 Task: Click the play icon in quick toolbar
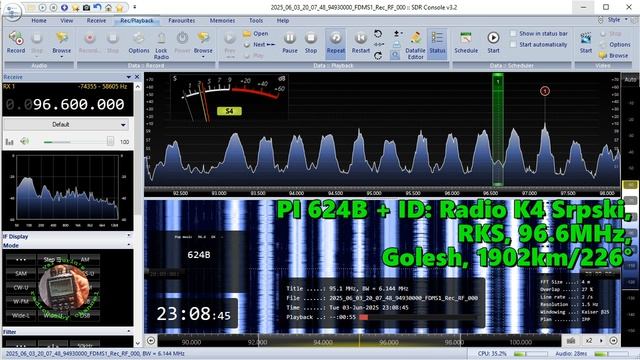(x=42, y=8)
